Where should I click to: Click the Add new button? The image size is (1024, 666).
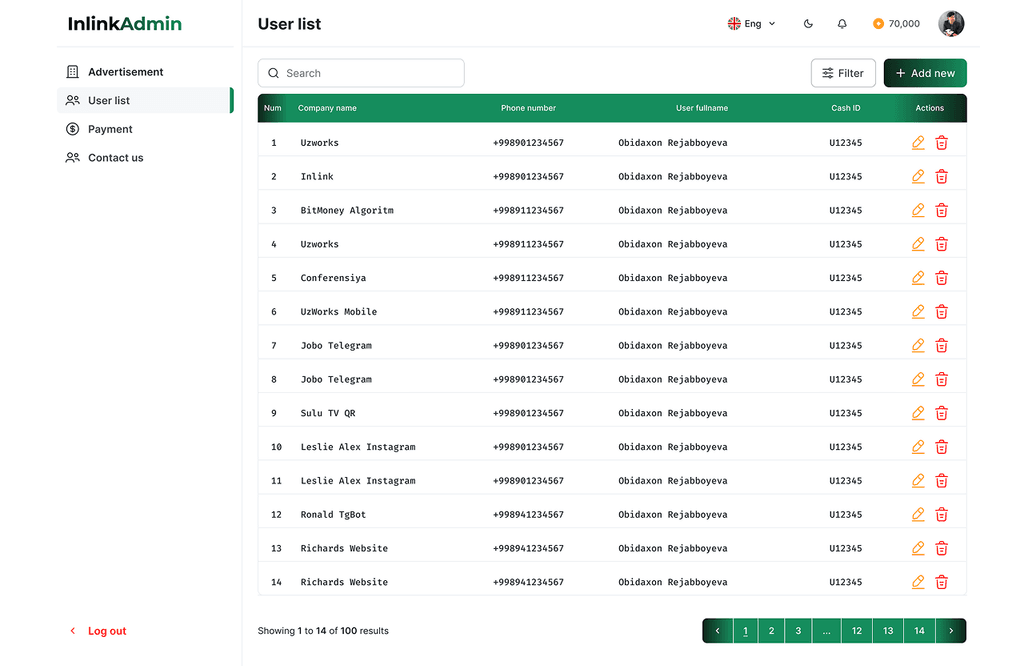point(925,73)
